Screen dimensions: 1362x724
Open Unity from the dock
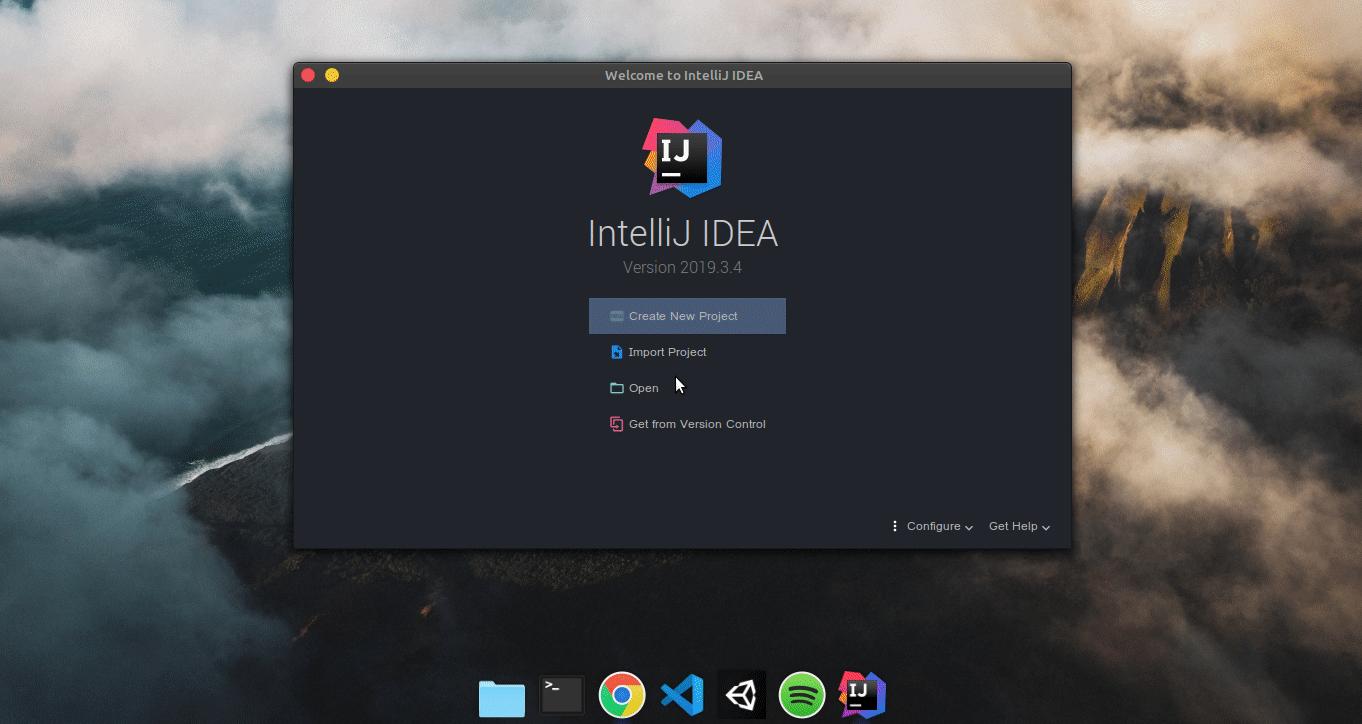pos(742,694)
